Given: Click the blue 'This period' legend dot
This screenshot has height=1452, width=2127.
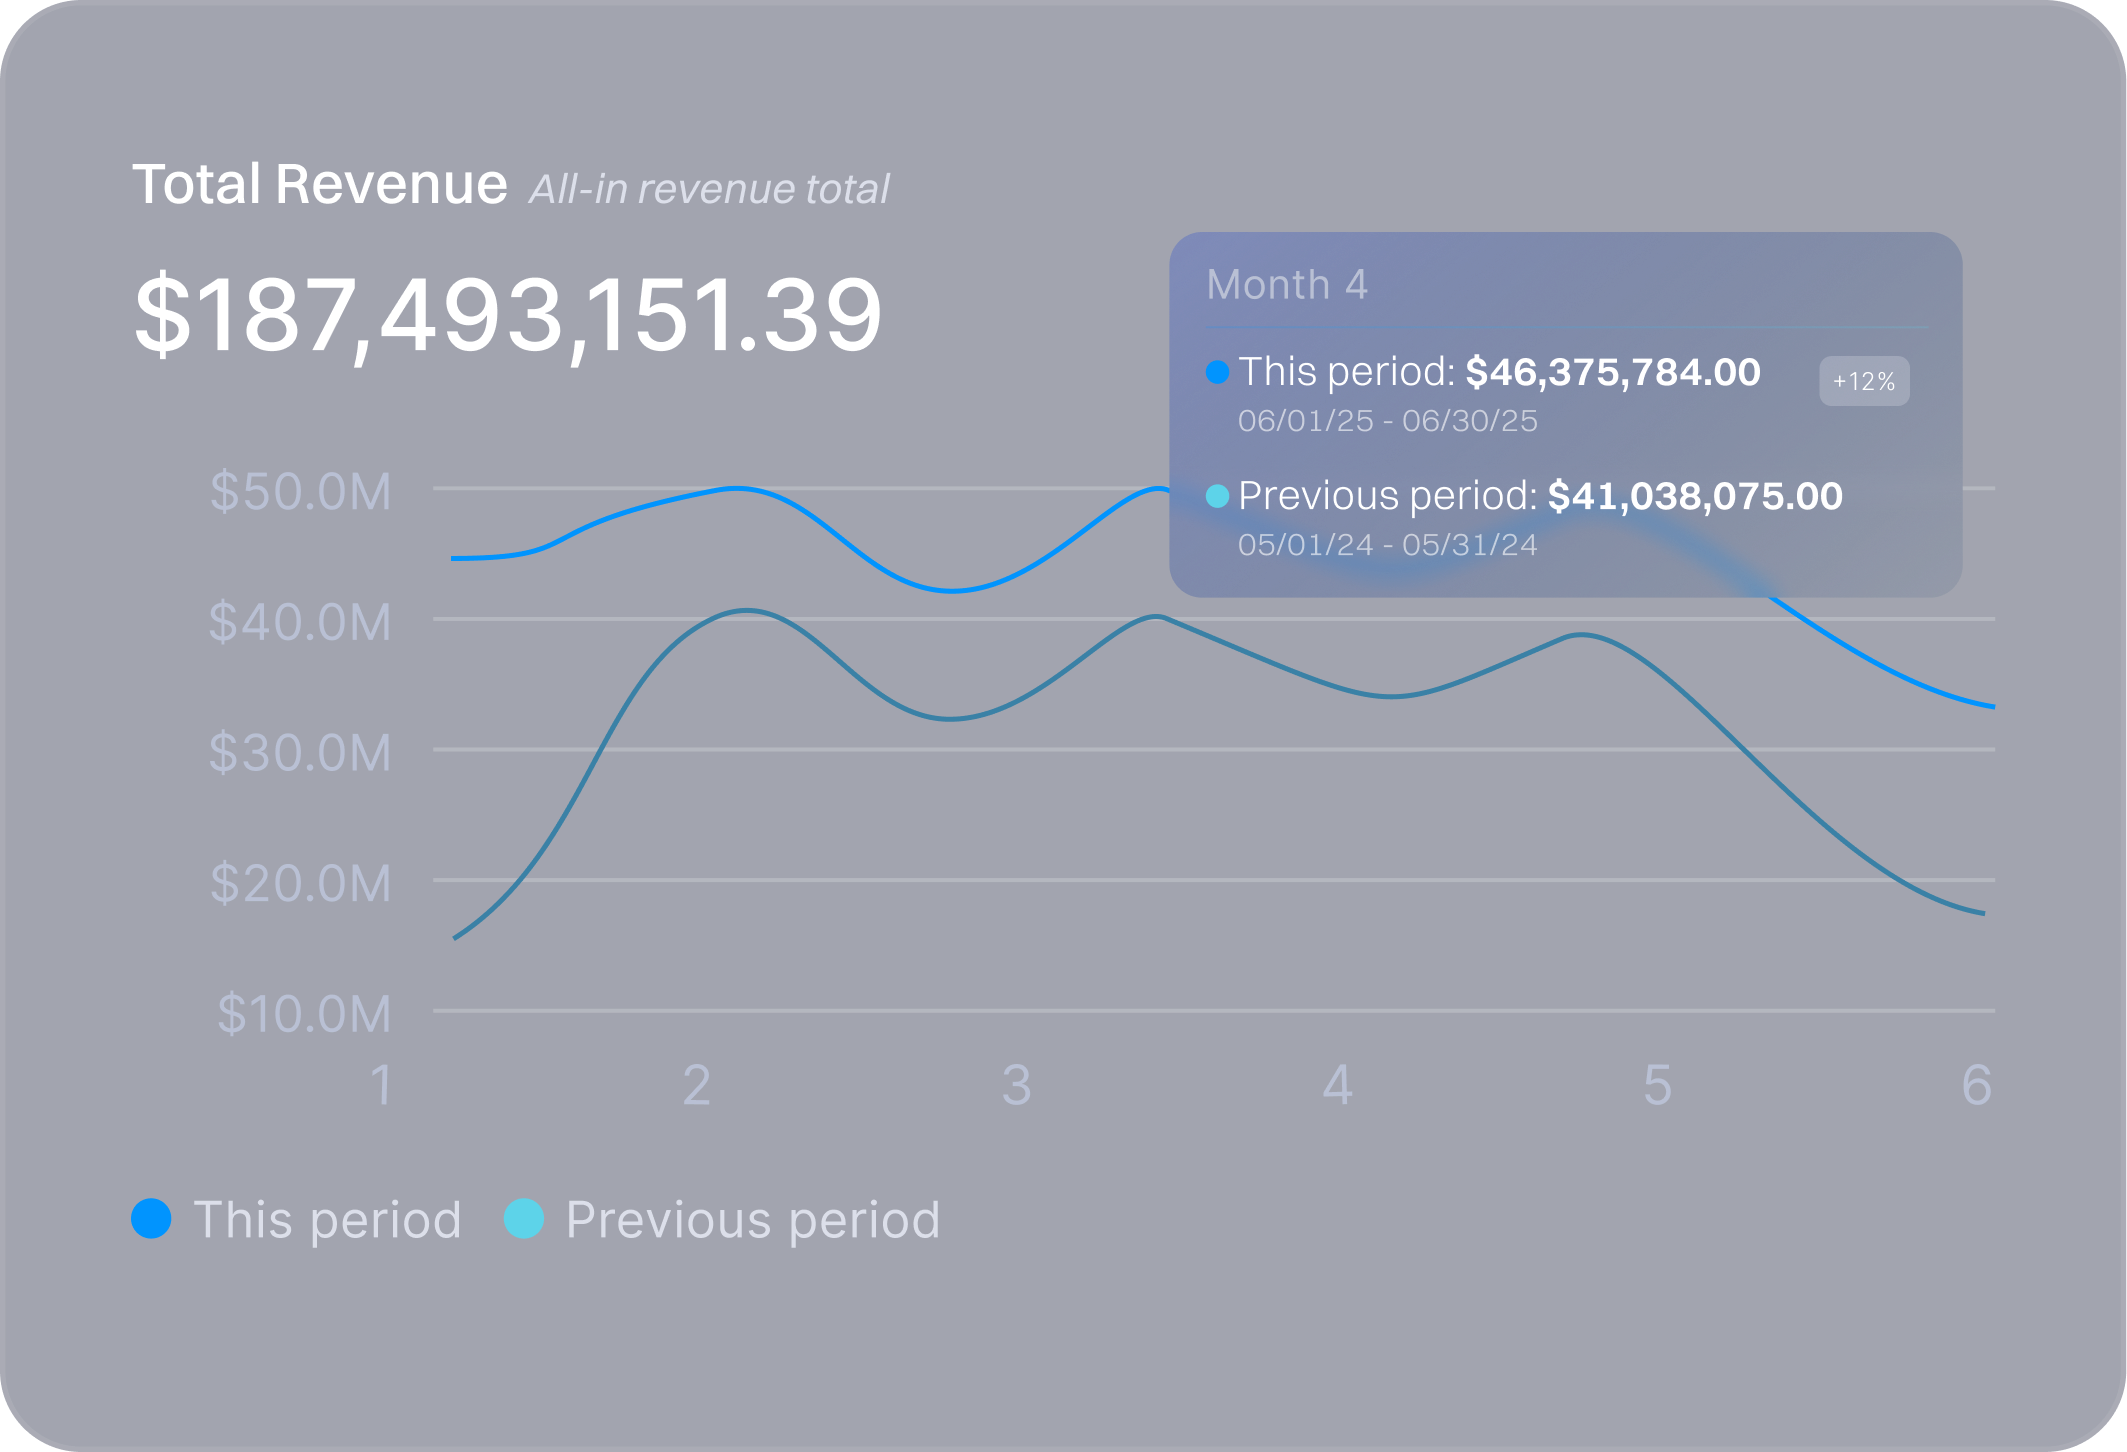Looking at the screenshot, I should 152,1218.
